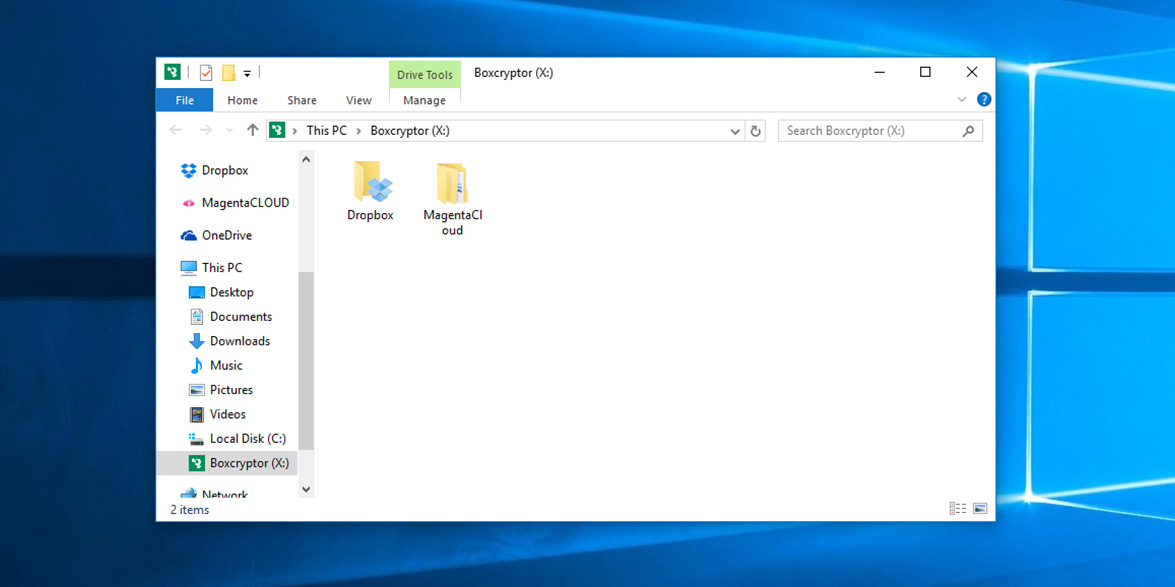Close the Boxcryptor window
1175x587 pixels.
(972, 72)
